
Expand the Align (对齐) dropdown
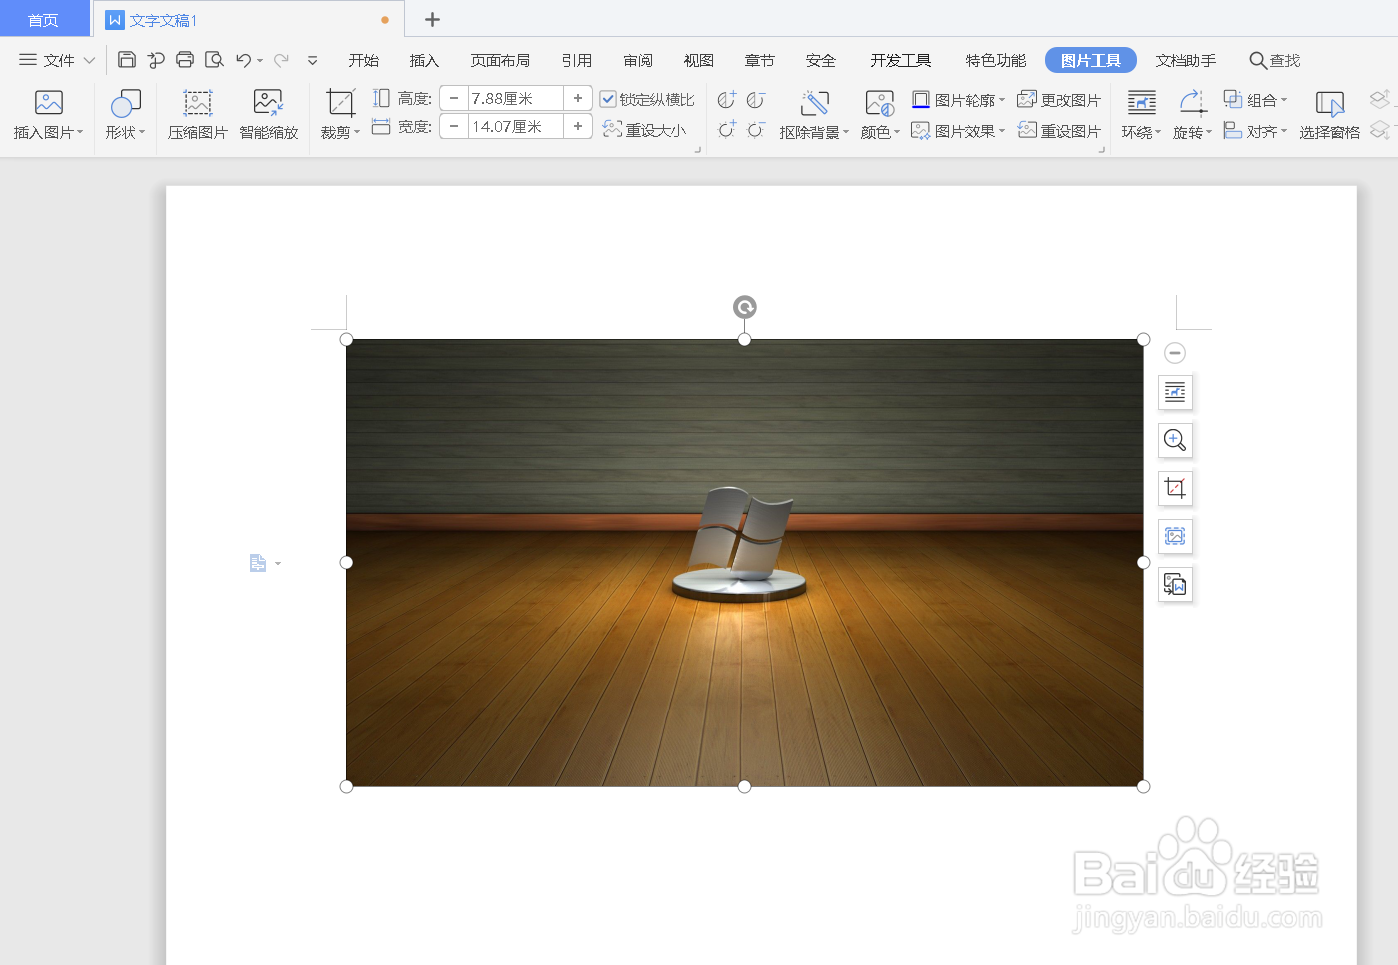[1284, 131]
